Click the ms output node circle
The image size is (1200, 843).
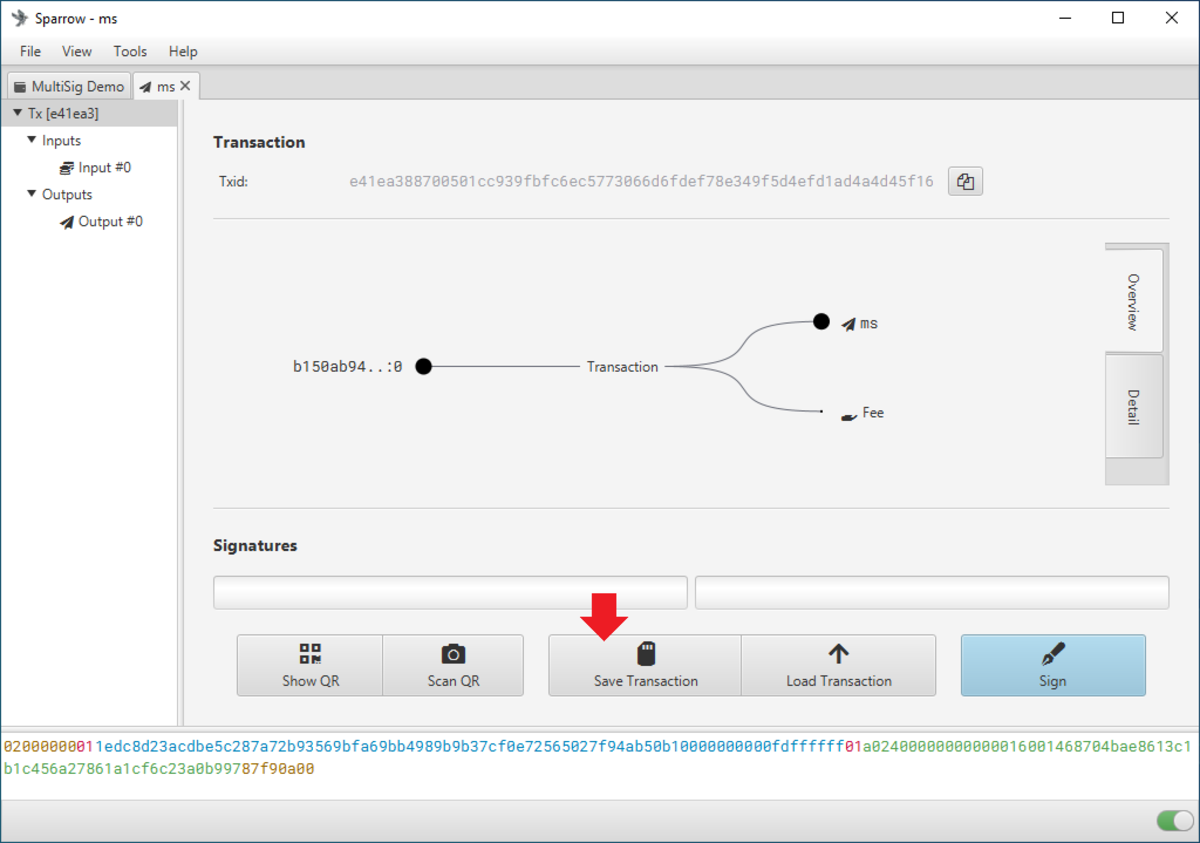[x=821, y=321]
